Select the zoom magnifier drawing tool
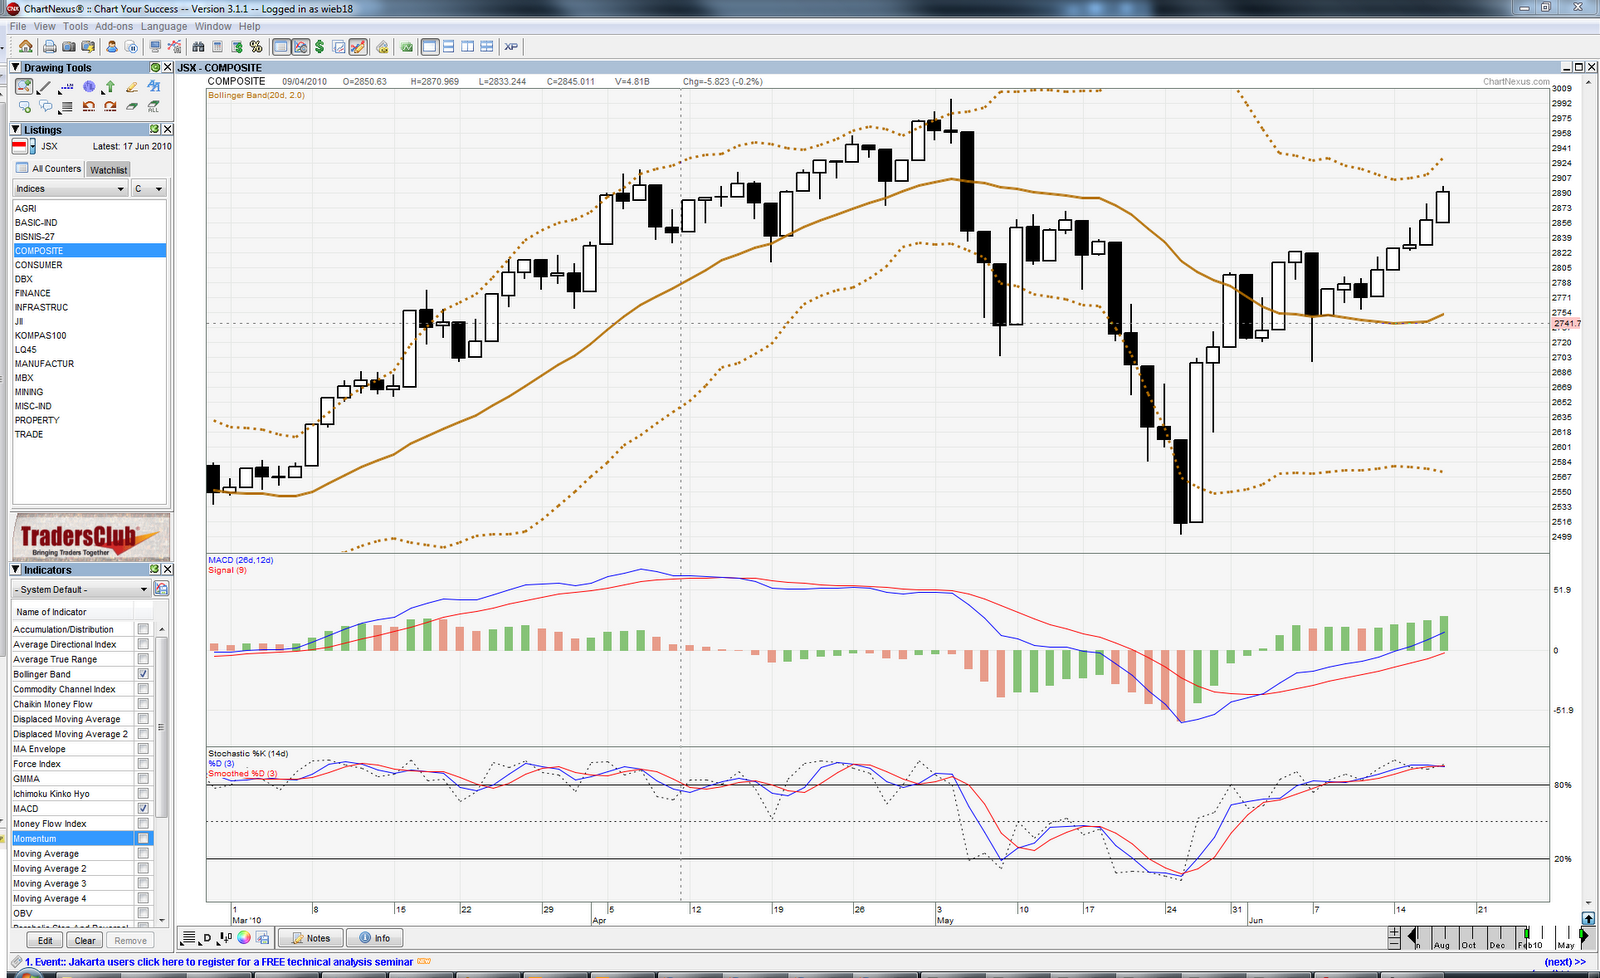 click(x=24, y=87)
